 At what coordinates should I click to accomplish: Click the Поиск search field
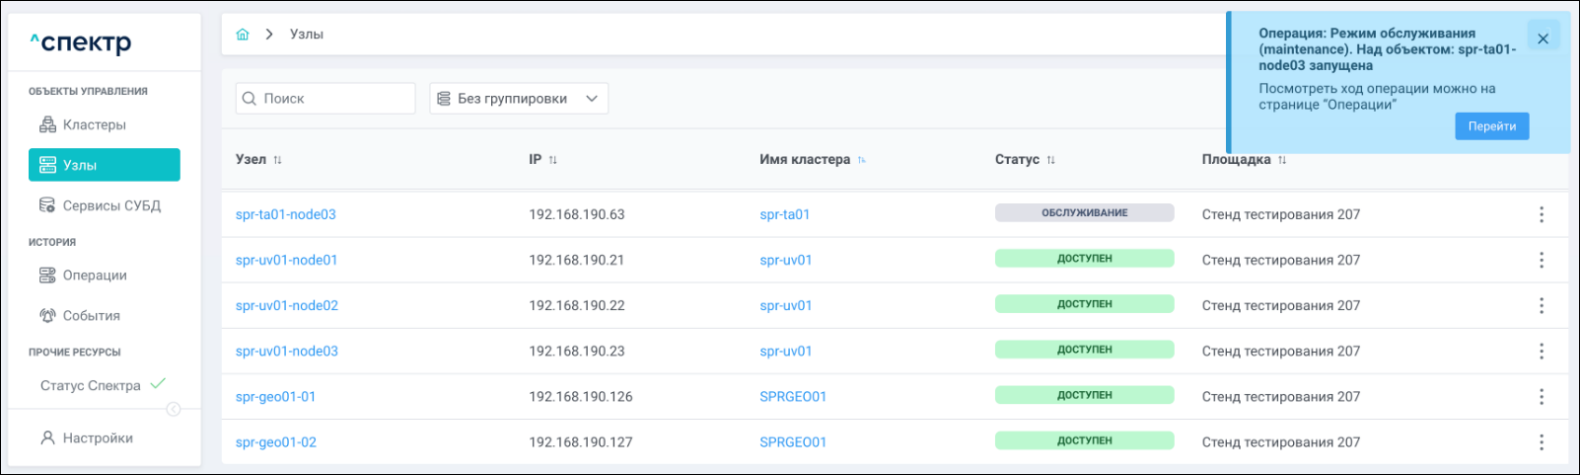click(x=326, y=99)
